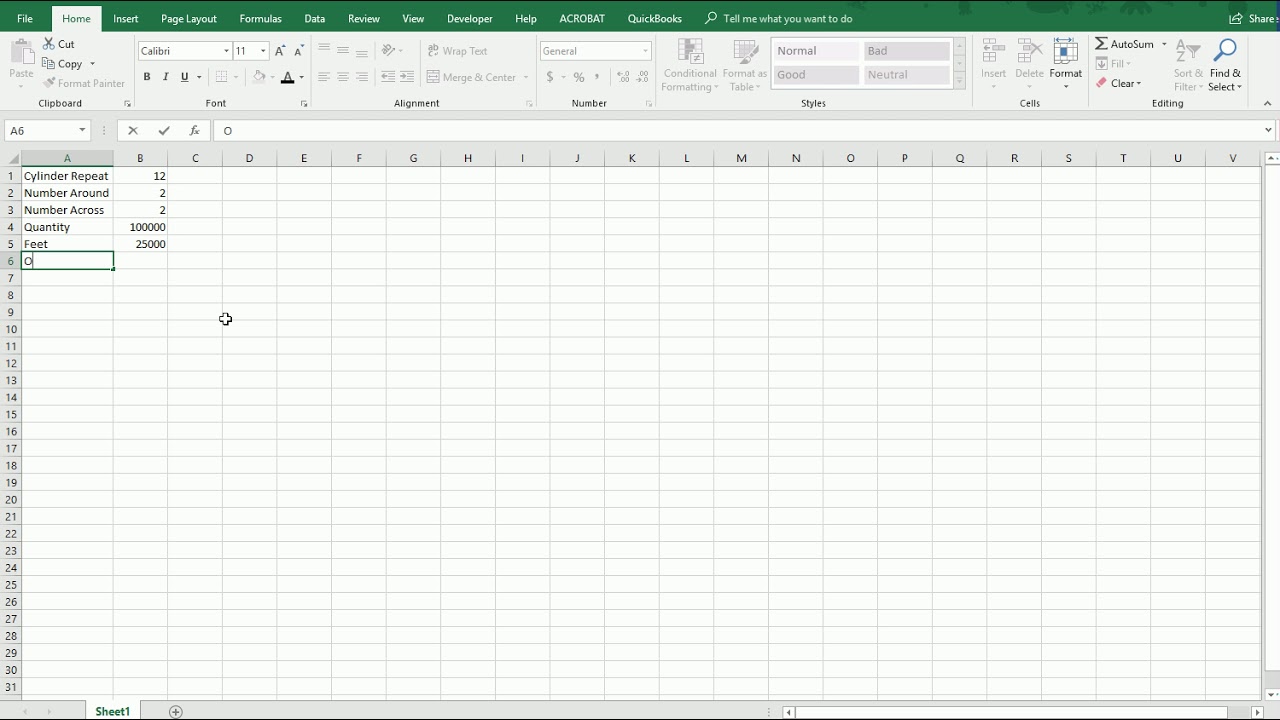The image size is (1280, 720).
Task: Open the File tab
Action: pos(25,19)
